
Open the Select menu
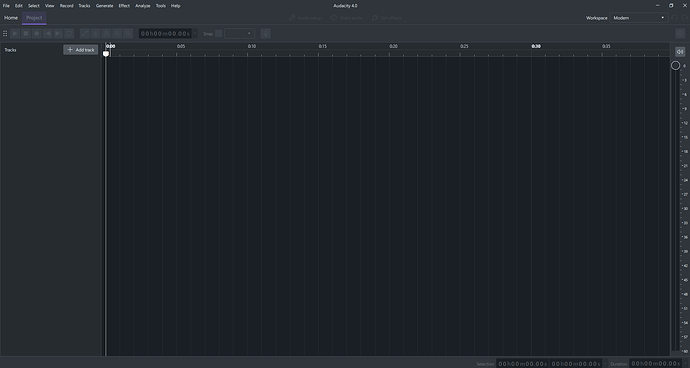coord(33,6)
